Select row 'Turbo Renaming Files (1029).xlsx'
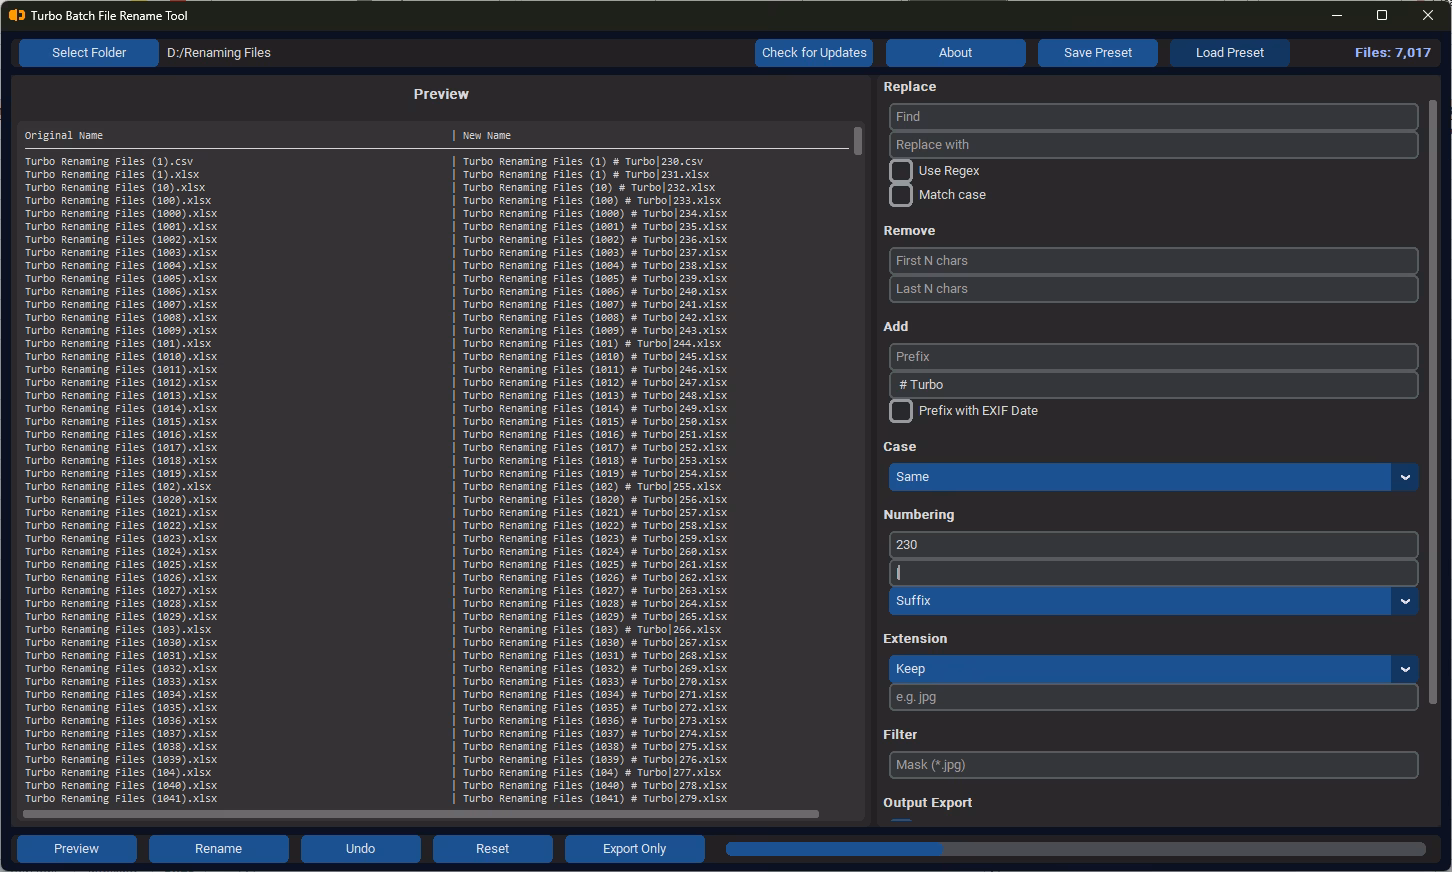 tap(121, 616)
